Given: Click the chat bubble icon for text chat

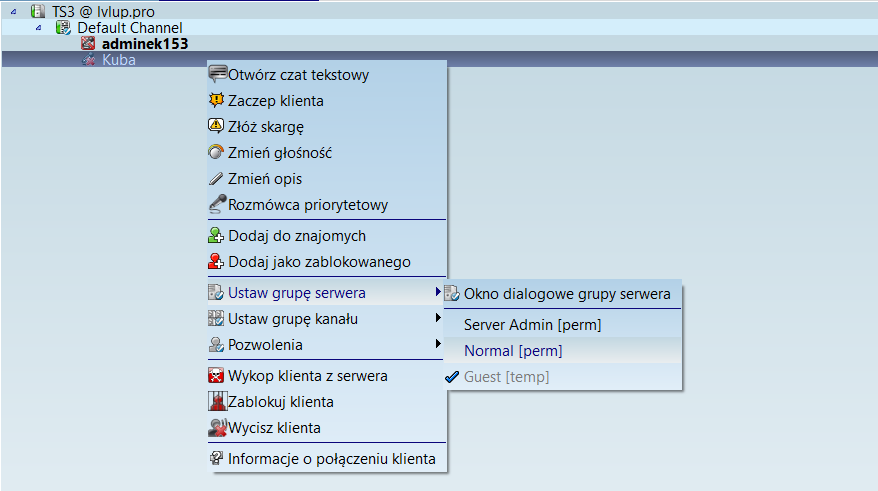Looking at the screenshot, I should (x=216, y=74).
